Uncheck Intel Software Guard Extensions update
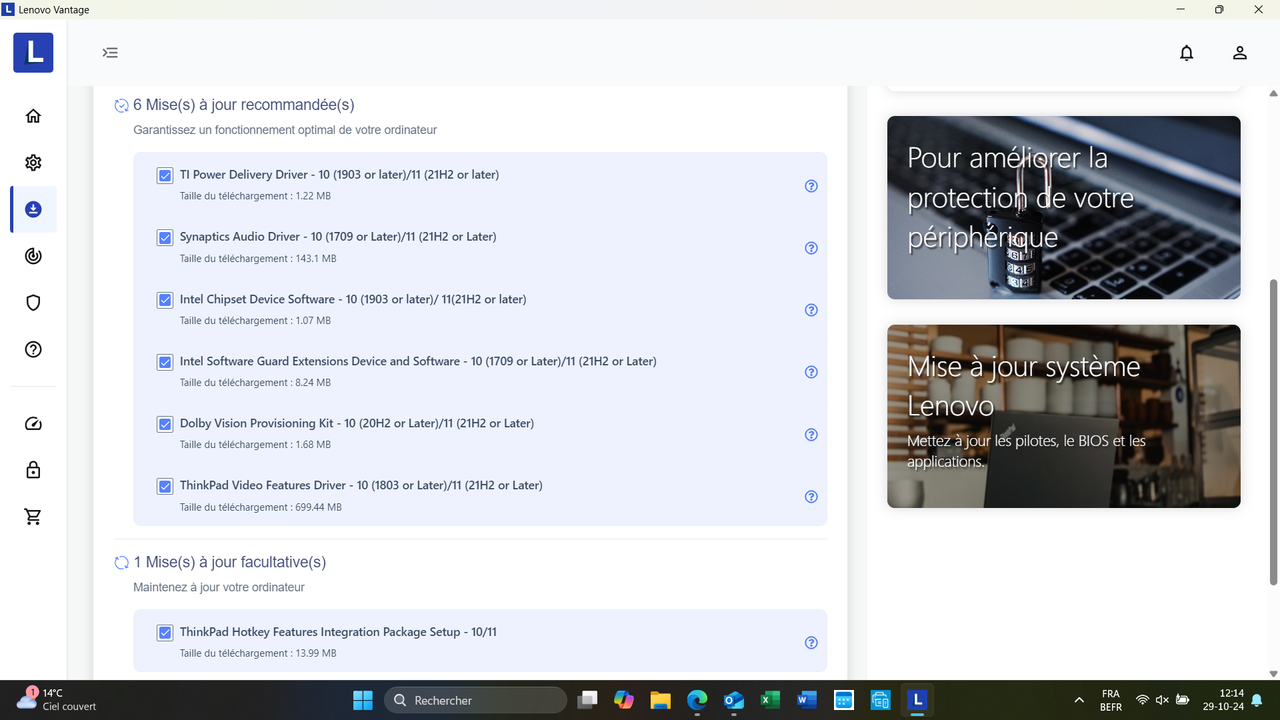Image resolution: width=1280 pixels, height=720 pixels. (165, 362)
